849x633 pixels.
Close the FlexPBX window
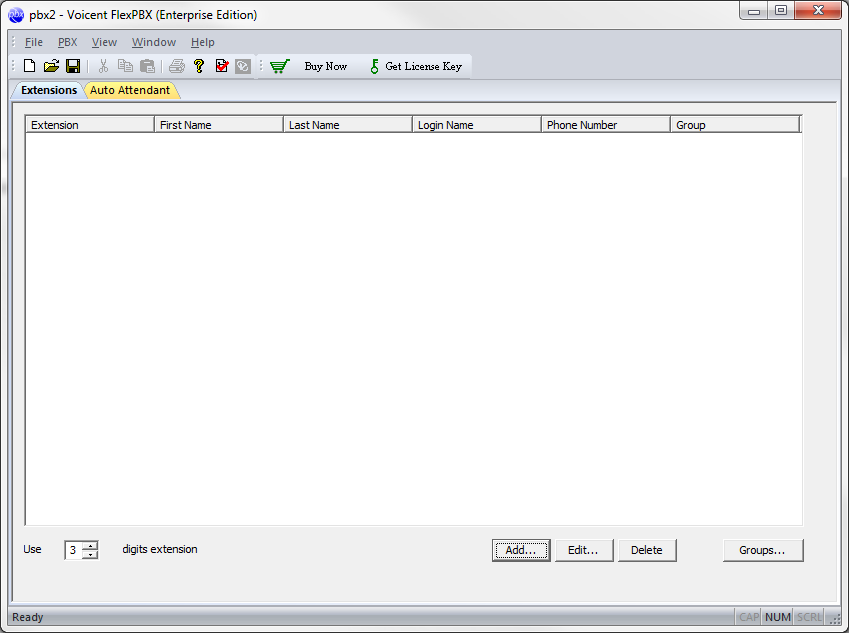click(x=818, y=11)
